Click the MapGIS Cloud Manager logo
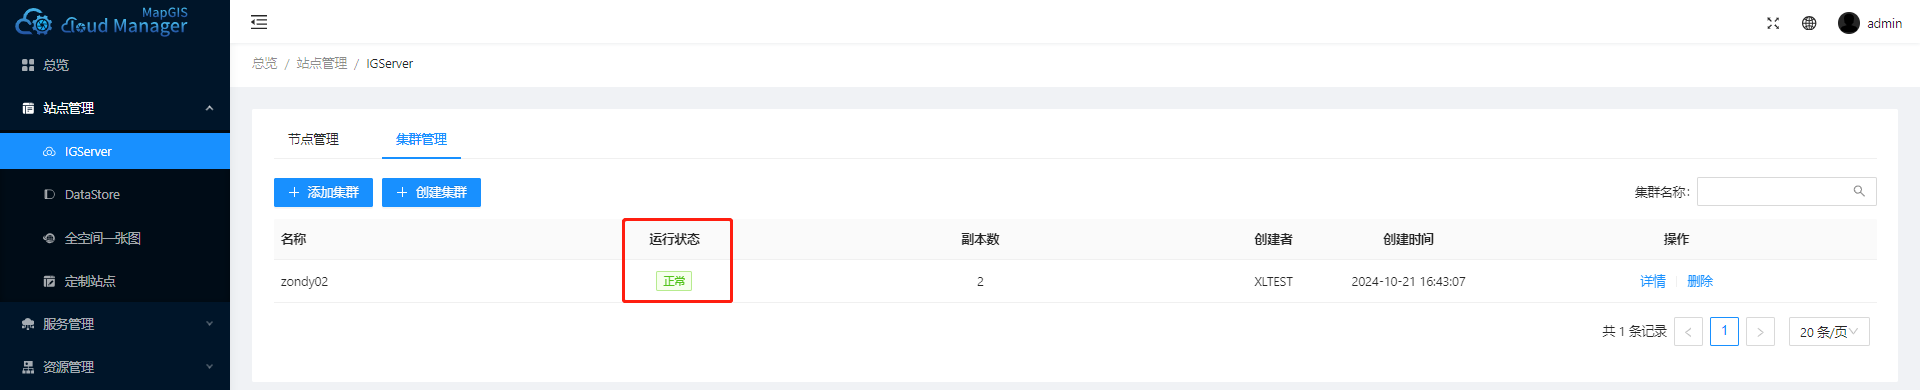 (102, 22)
